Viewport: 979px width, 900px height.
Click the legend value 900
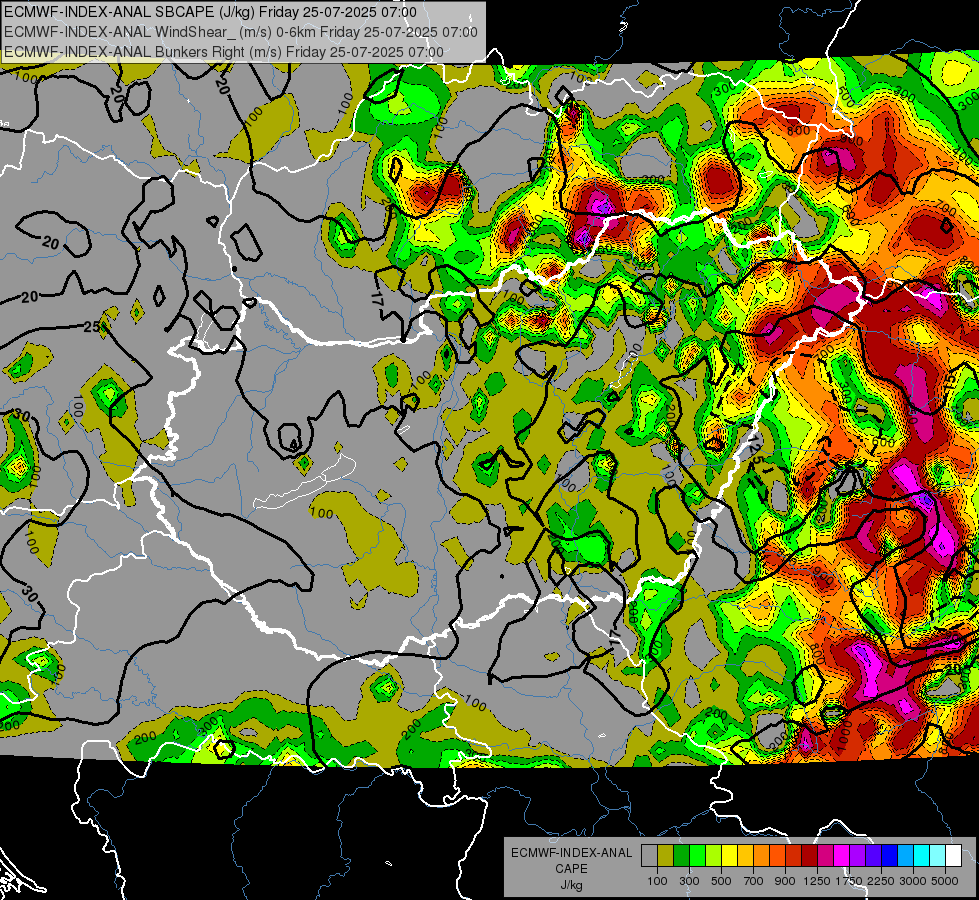point(785,881)
